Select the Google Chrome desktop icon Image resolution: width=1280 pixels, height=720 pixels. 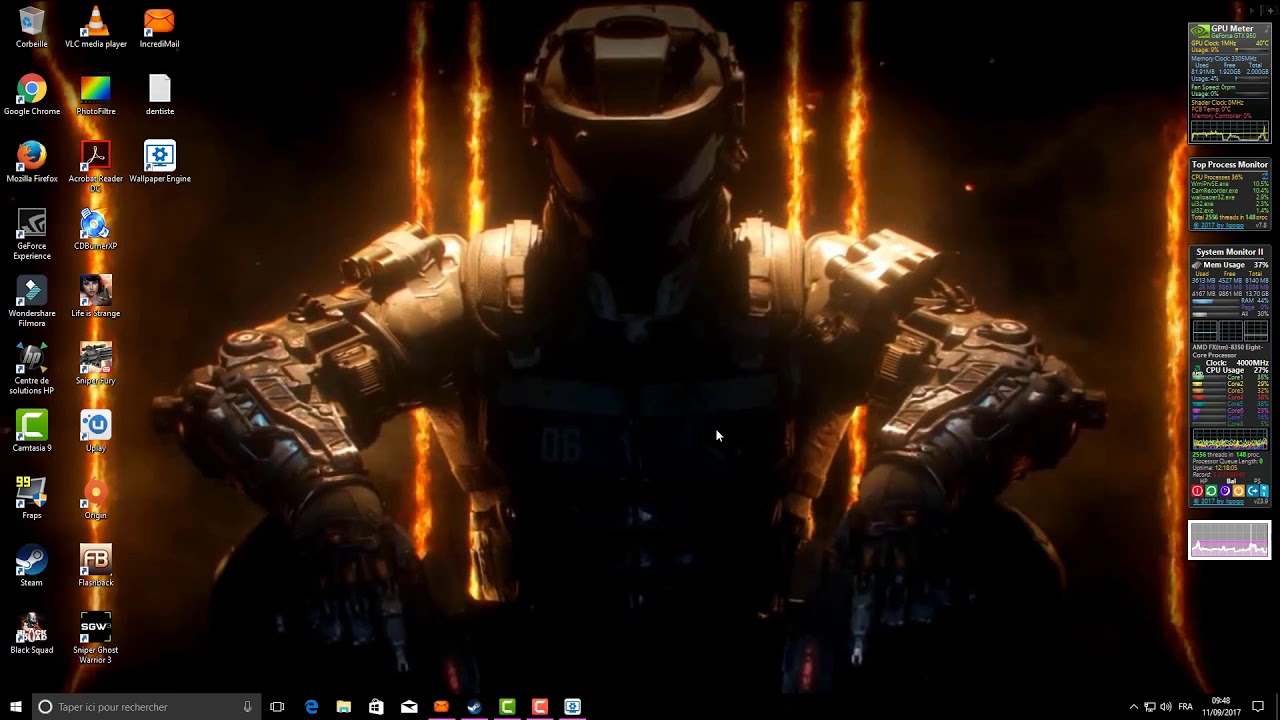pos(32,95)
